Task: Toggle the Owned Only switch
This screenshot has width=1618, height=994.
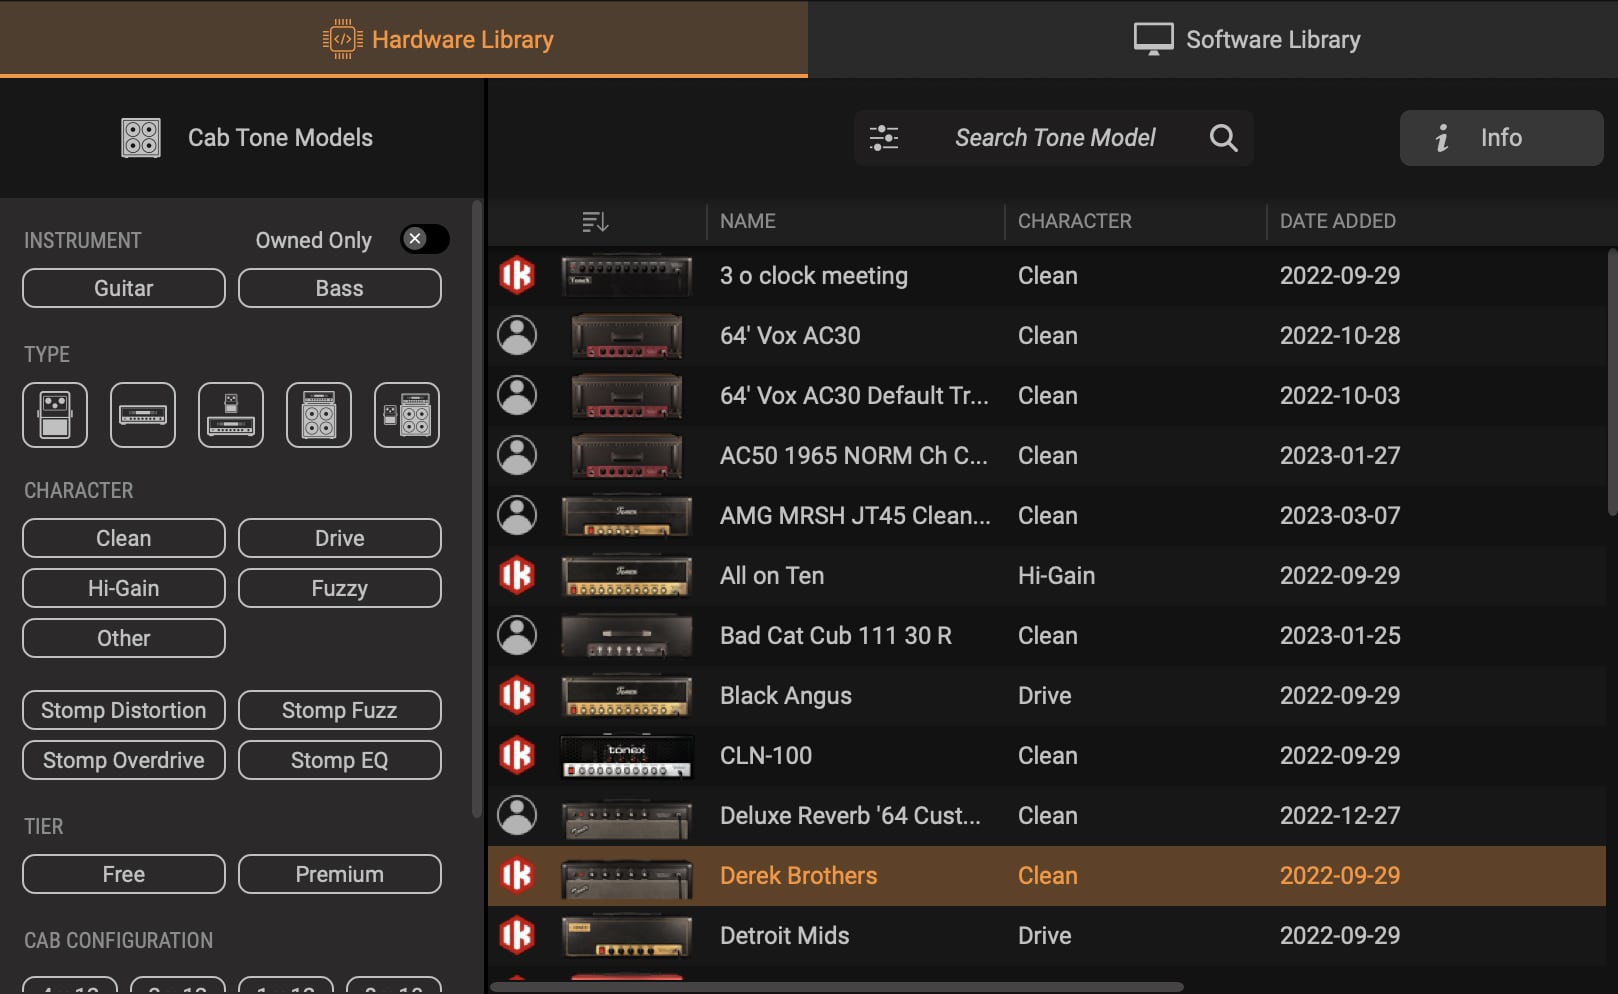Action: click(424, 239)
